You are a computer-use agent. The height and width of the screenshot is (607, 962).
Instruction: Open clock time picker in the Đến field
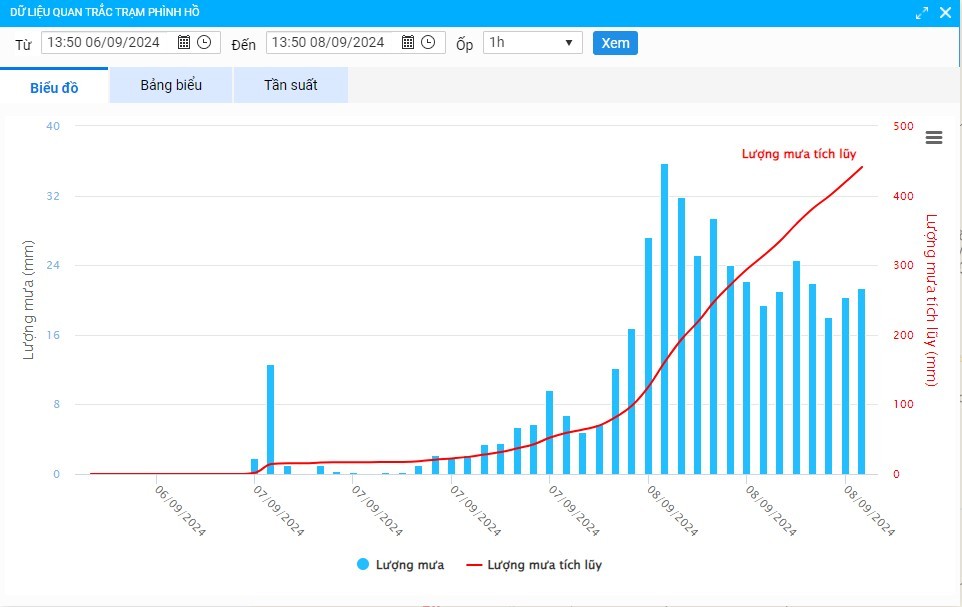[428, 42]
